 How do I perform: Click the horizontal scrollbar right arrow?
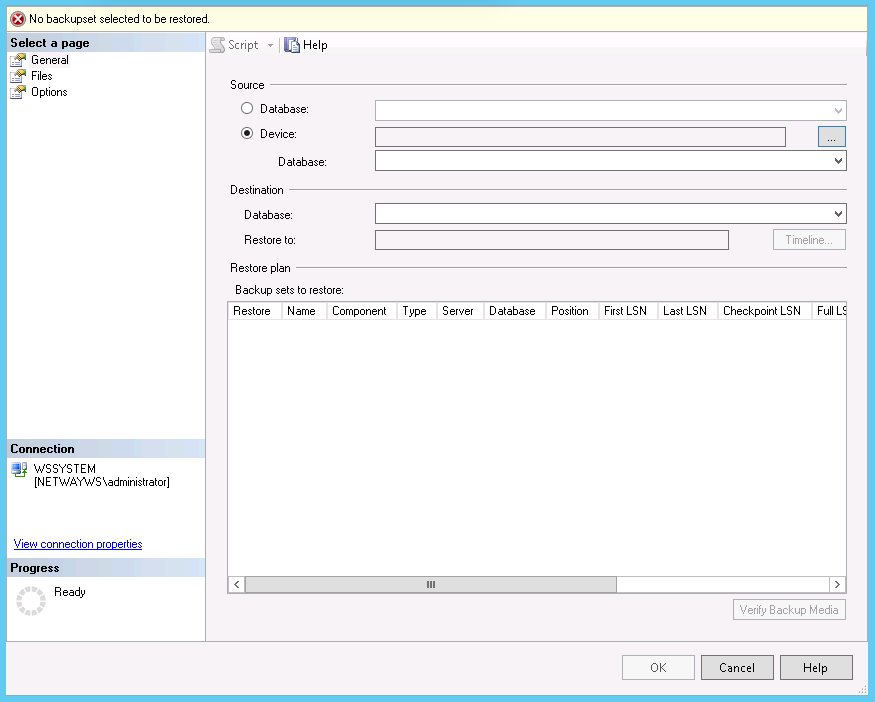pyautogui.click(x=838, y=585)
